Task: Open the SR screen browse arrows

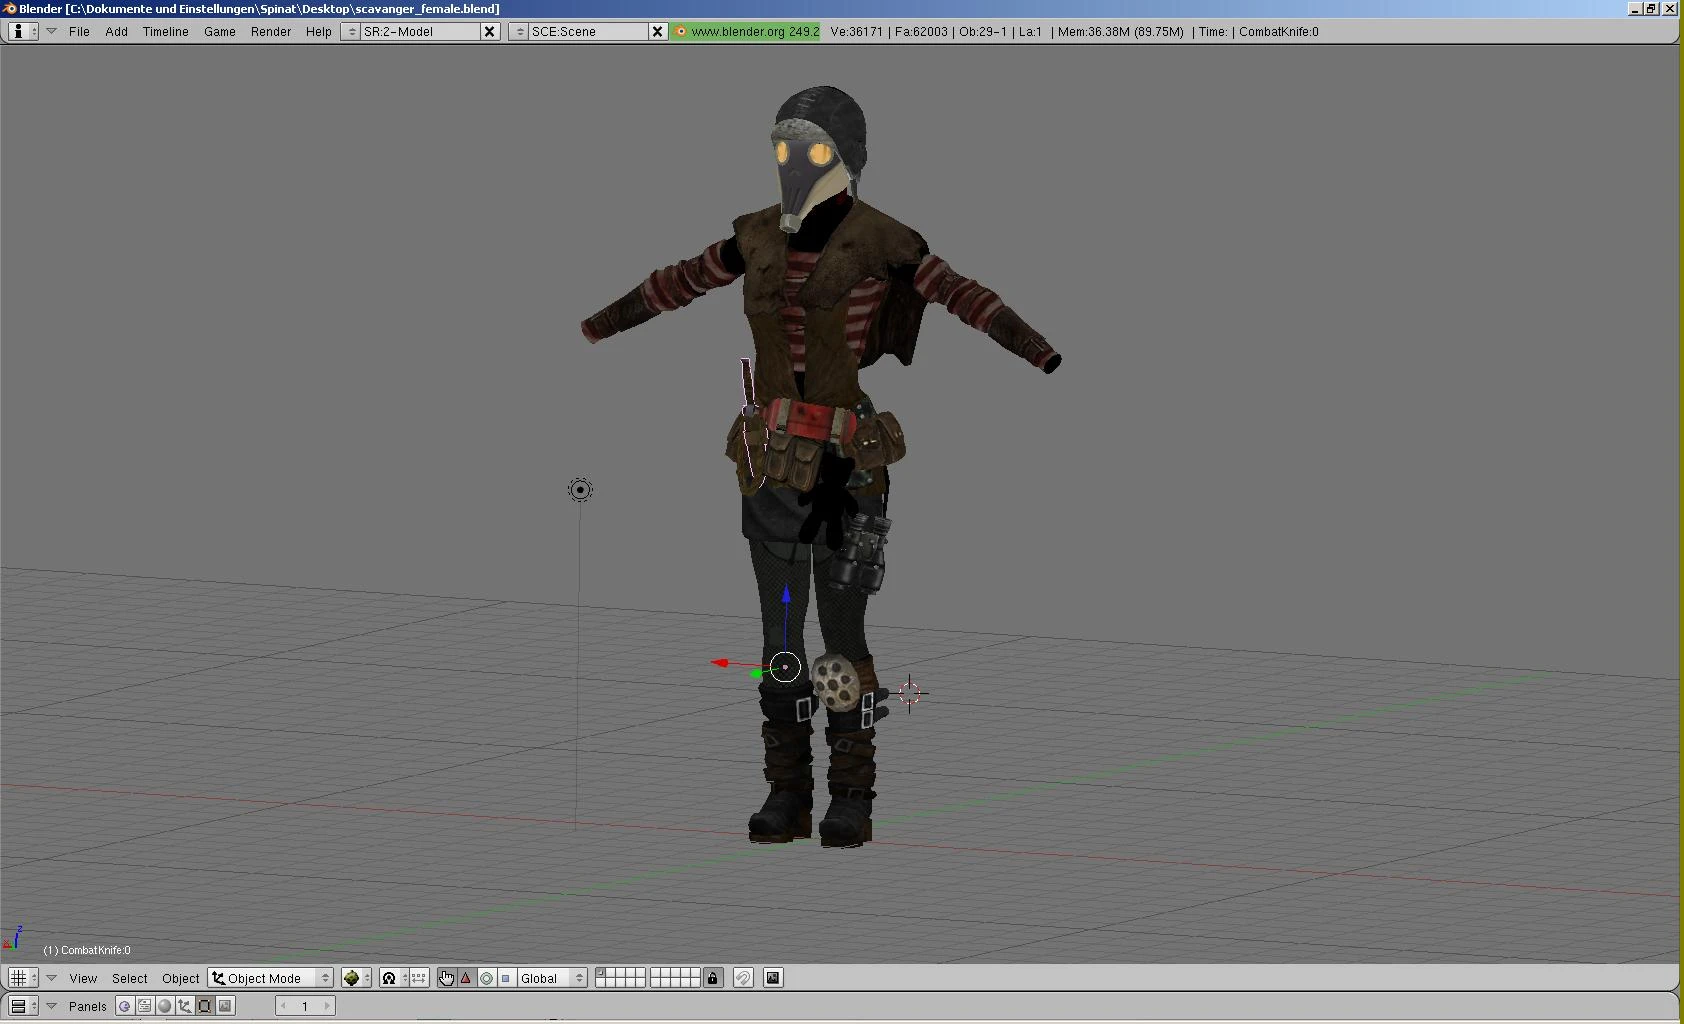Action: 351,31
